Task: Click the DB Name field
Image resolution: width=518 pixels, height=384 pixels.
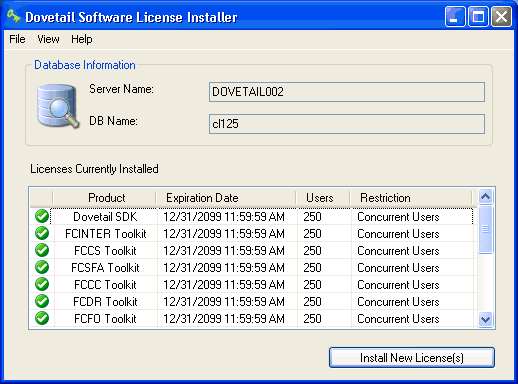Action: (347, 124)
